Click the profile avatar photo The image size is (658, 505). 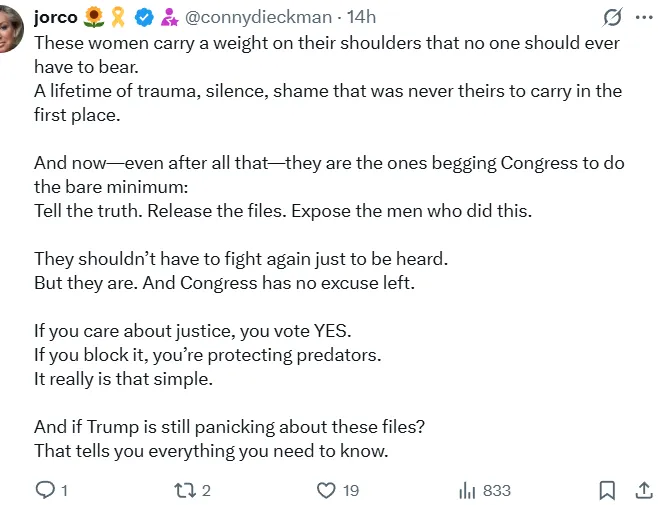pyautogui.click(x=10, y=29)
